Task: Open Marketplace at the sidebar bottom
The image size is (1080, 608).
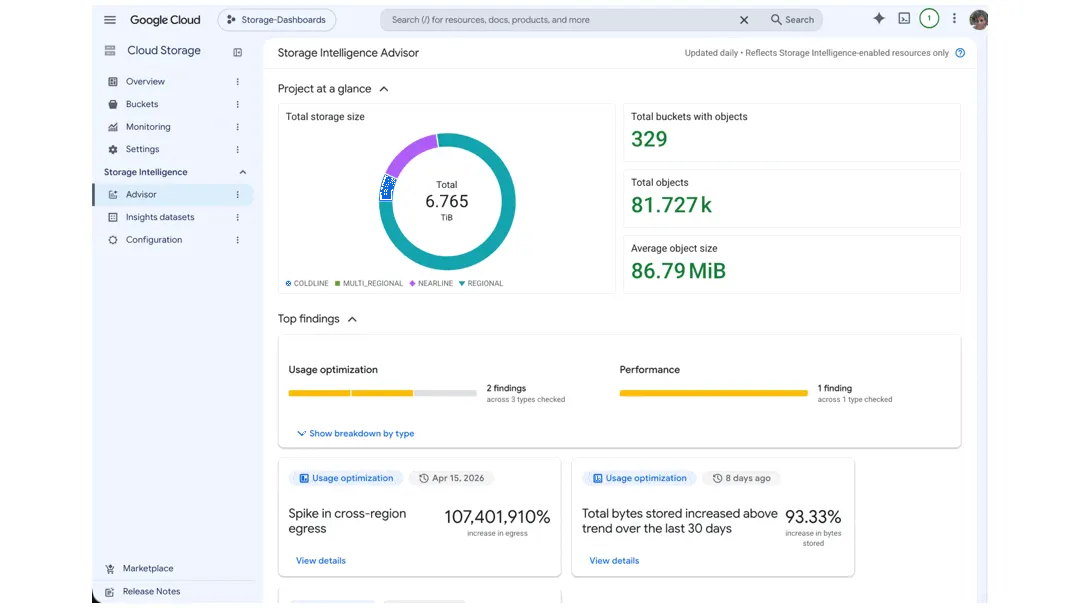Action: coord(148,569)
